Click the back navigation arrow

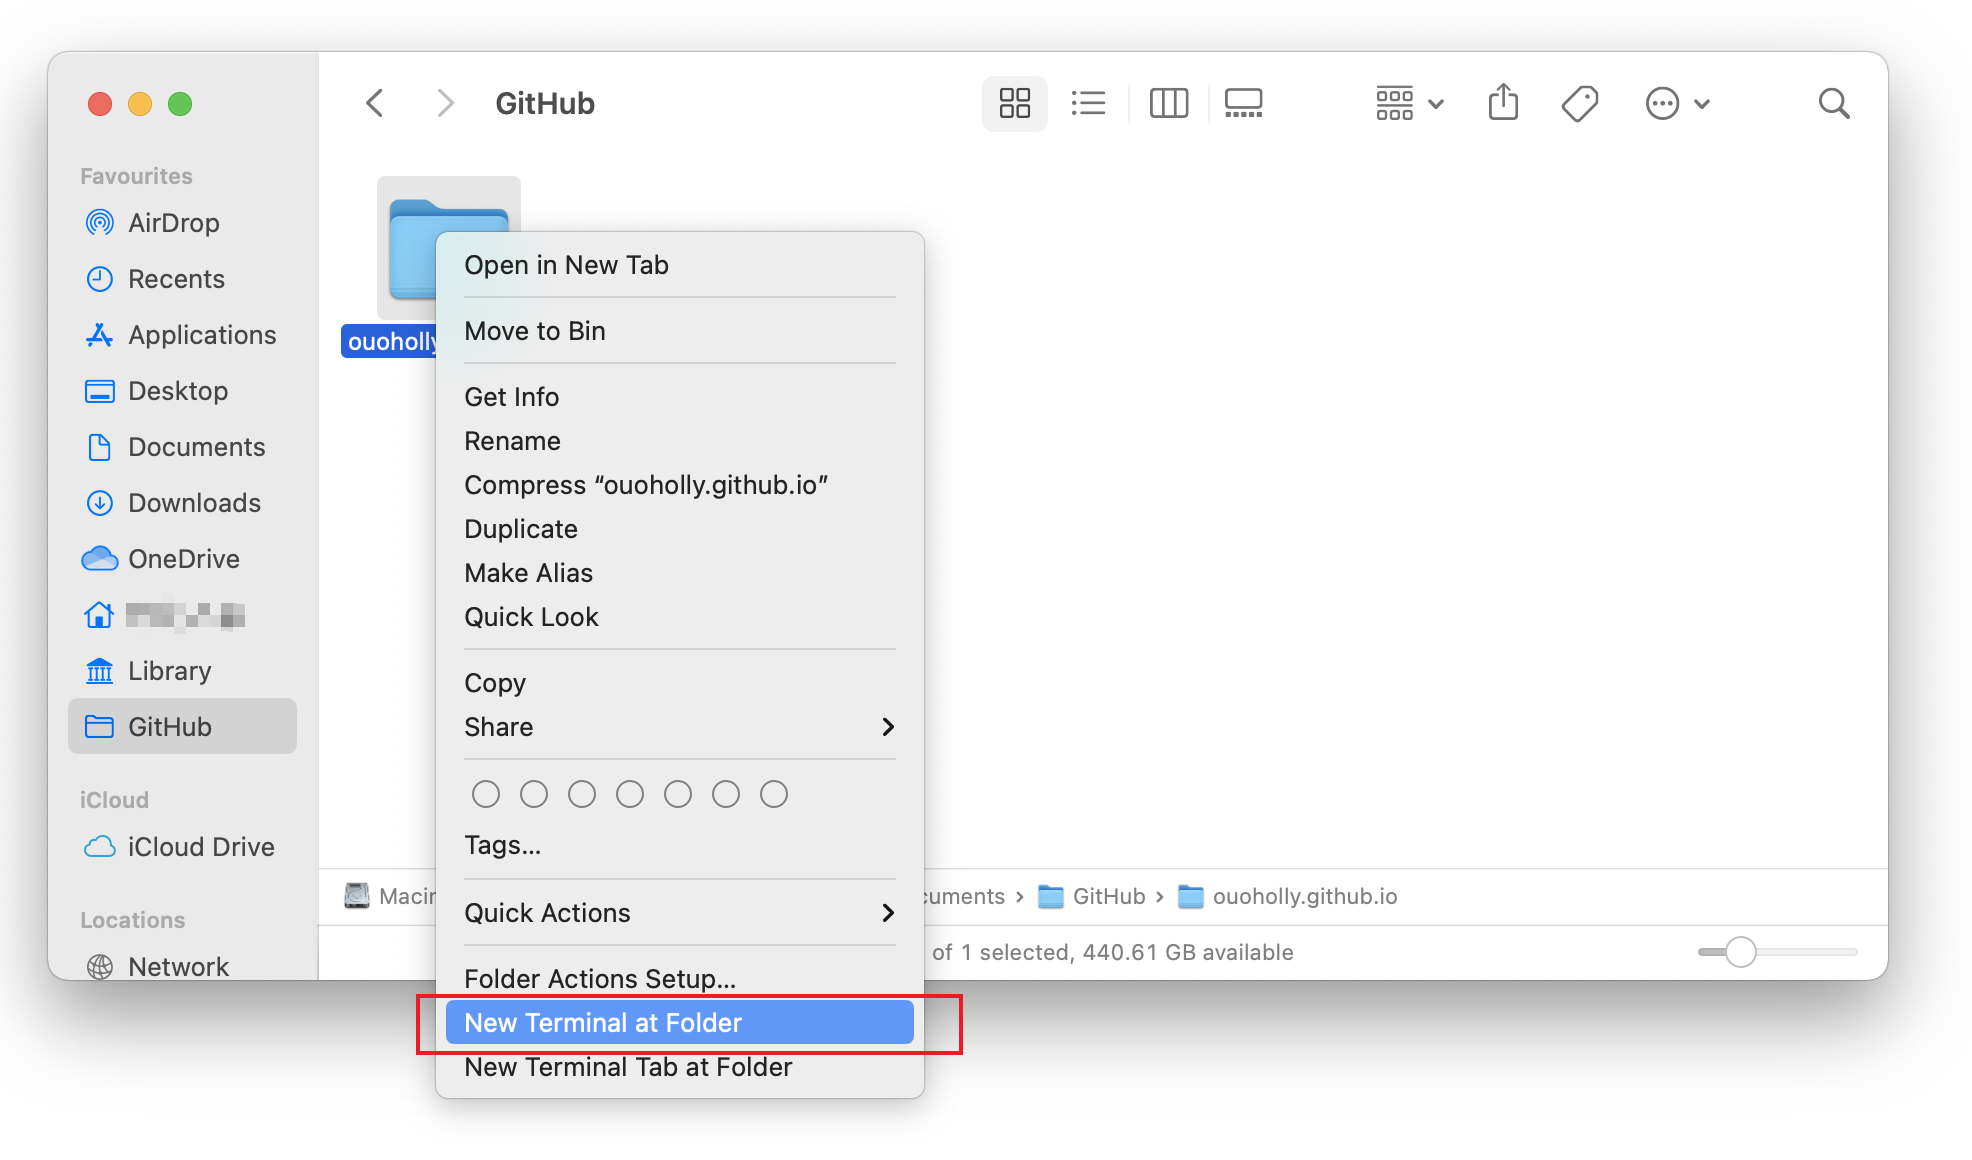(374, 103)
